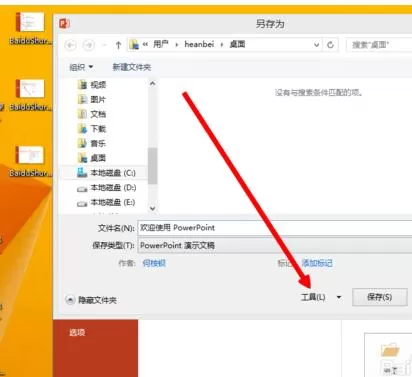Click 选项 in PowerPoint backstage sidebar
The width and height of the screenshot is (412, 377).
77,332
